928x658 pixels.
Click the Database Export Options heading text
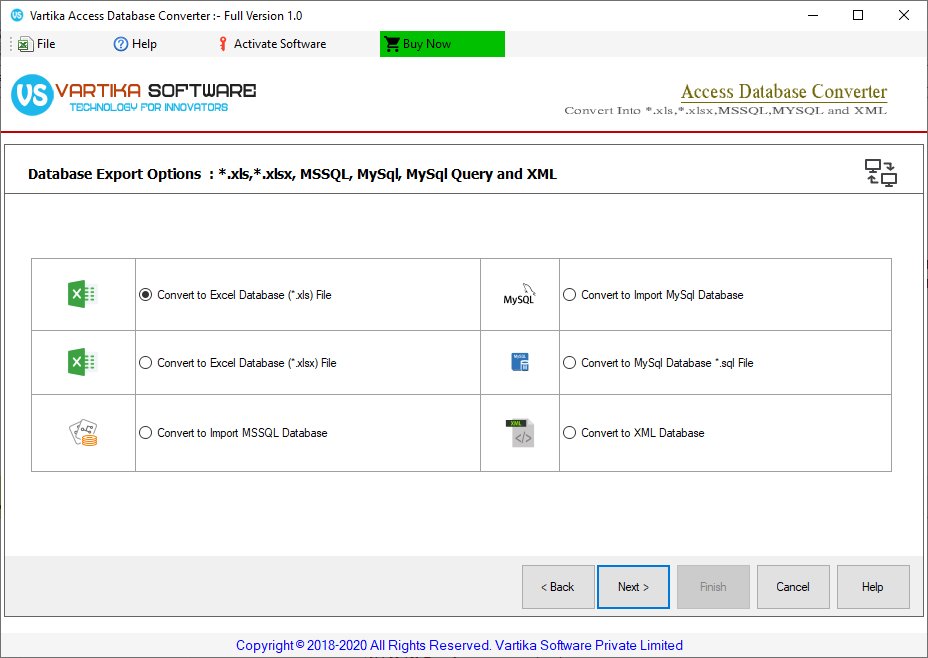292,174
